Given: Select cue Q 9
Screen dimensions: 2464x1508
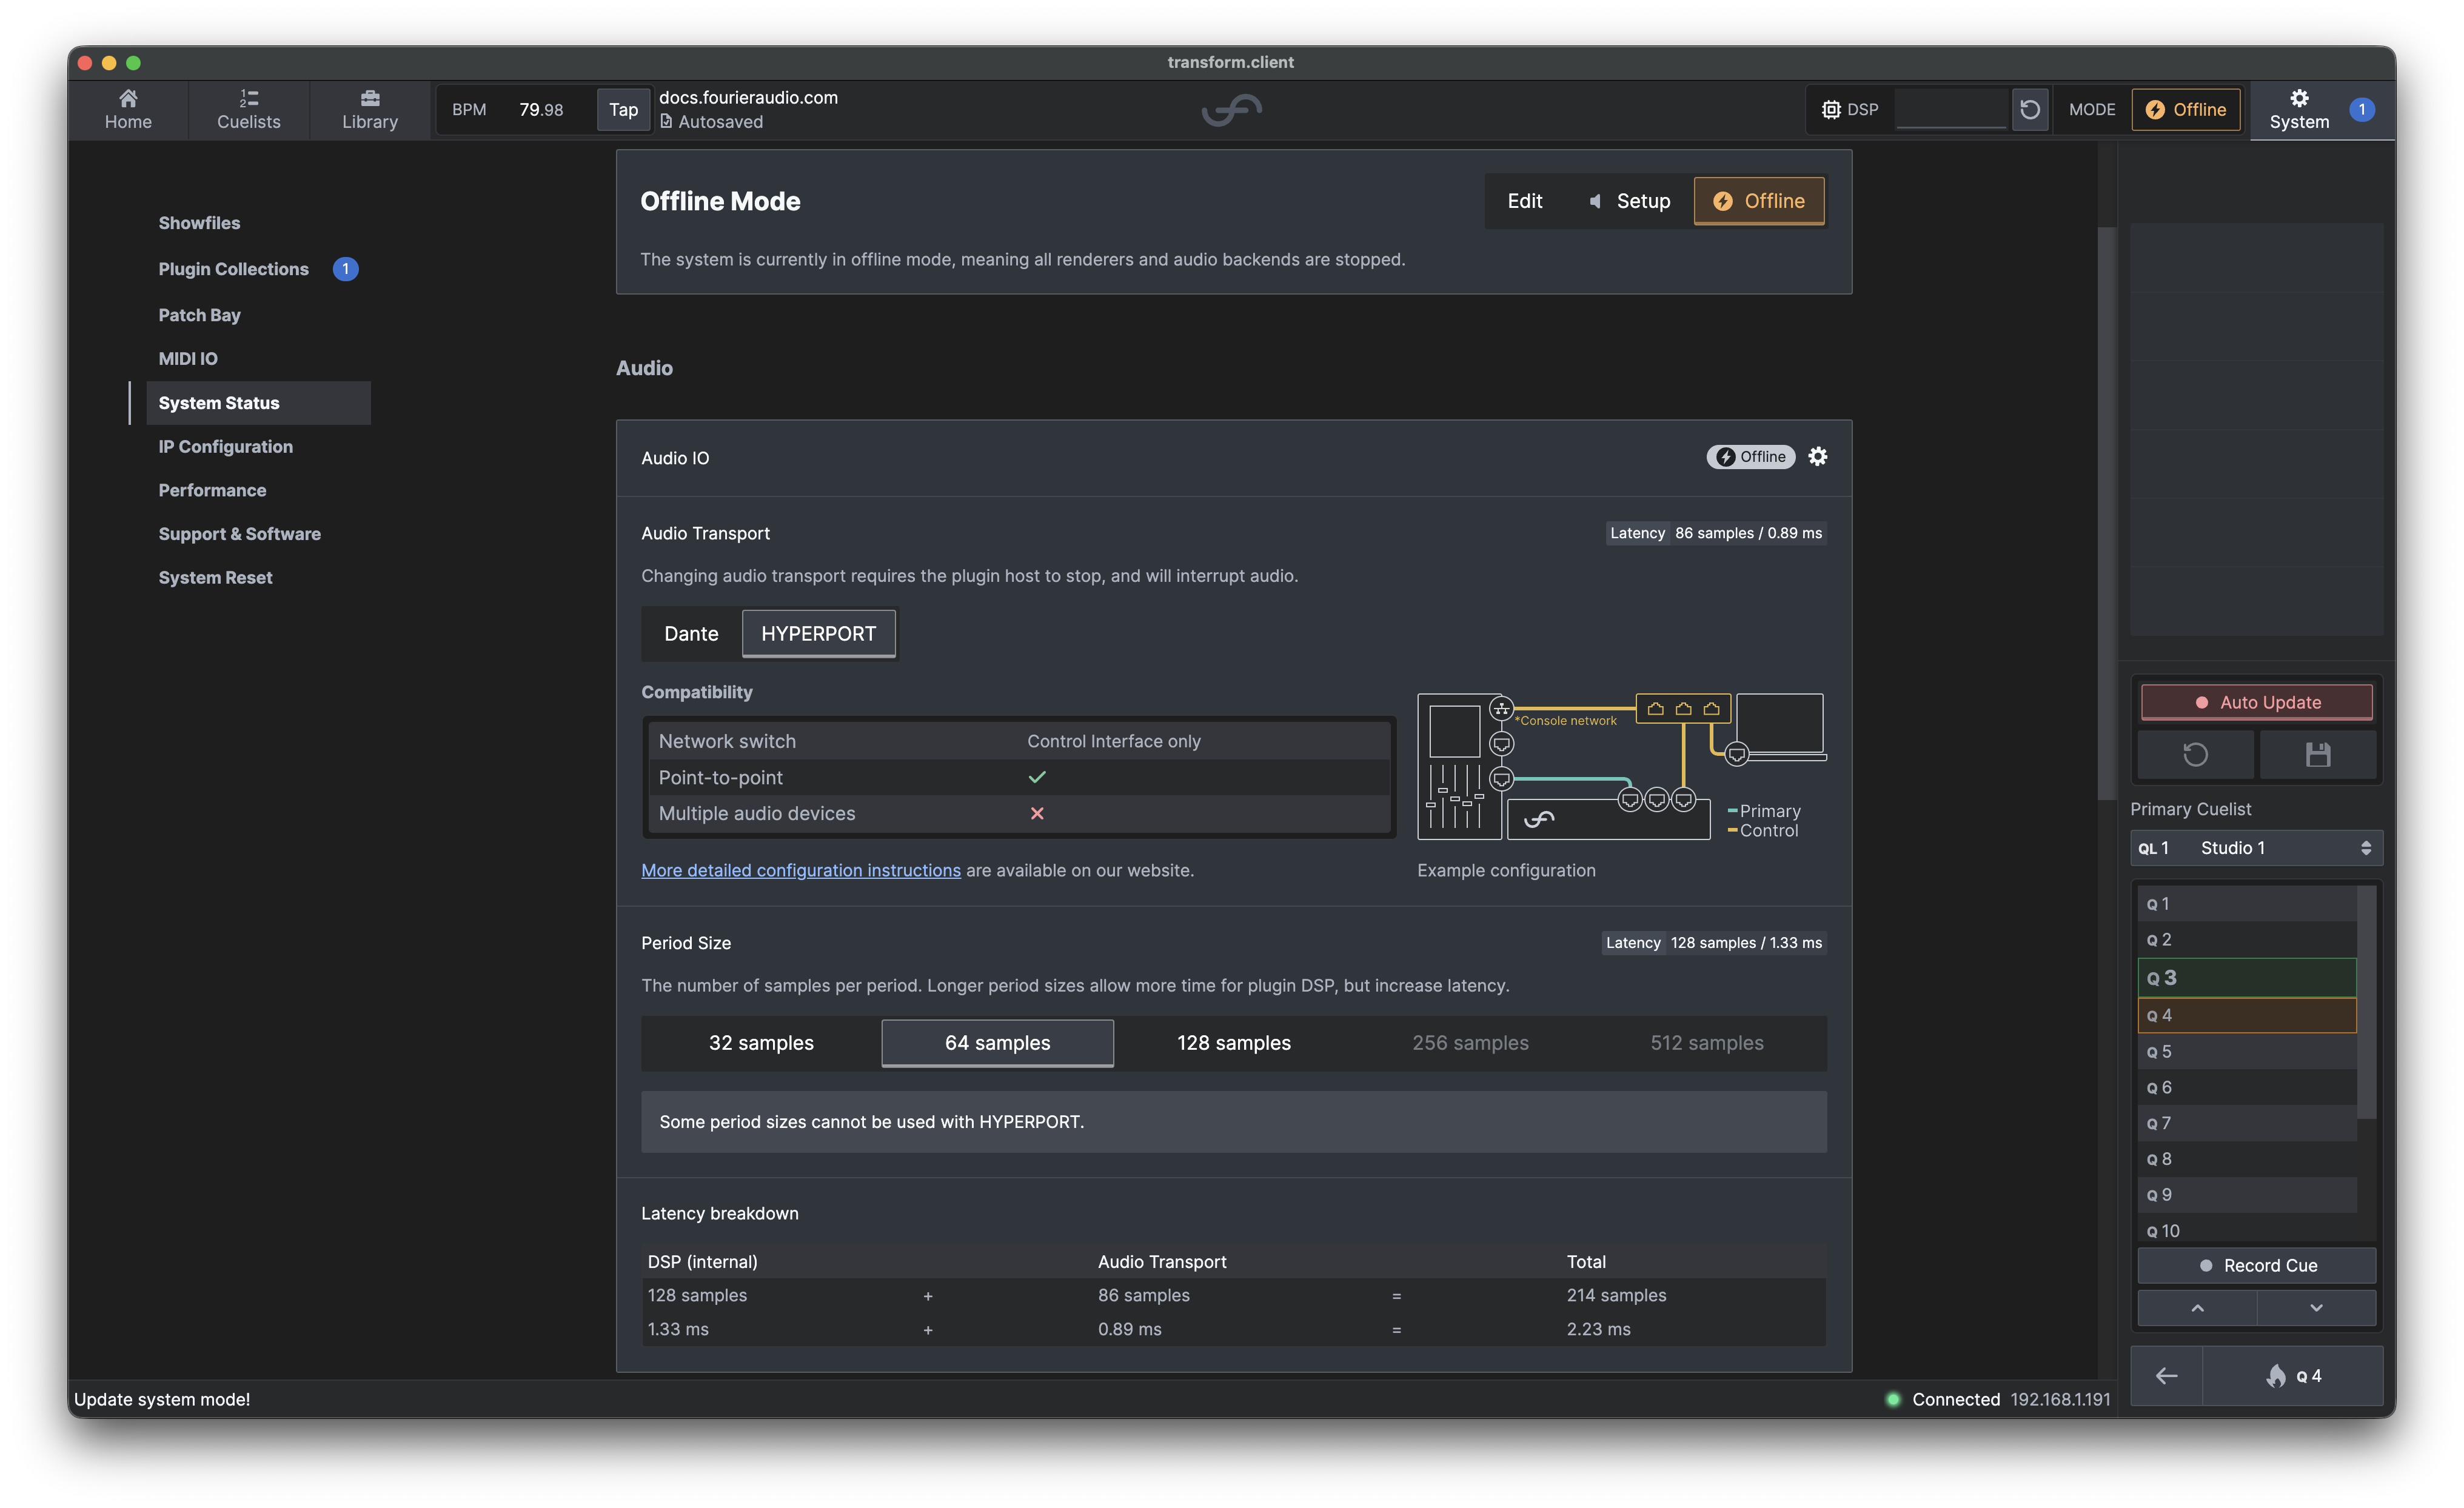Looking at the screenshot, I should (x=2246, y=1195).
